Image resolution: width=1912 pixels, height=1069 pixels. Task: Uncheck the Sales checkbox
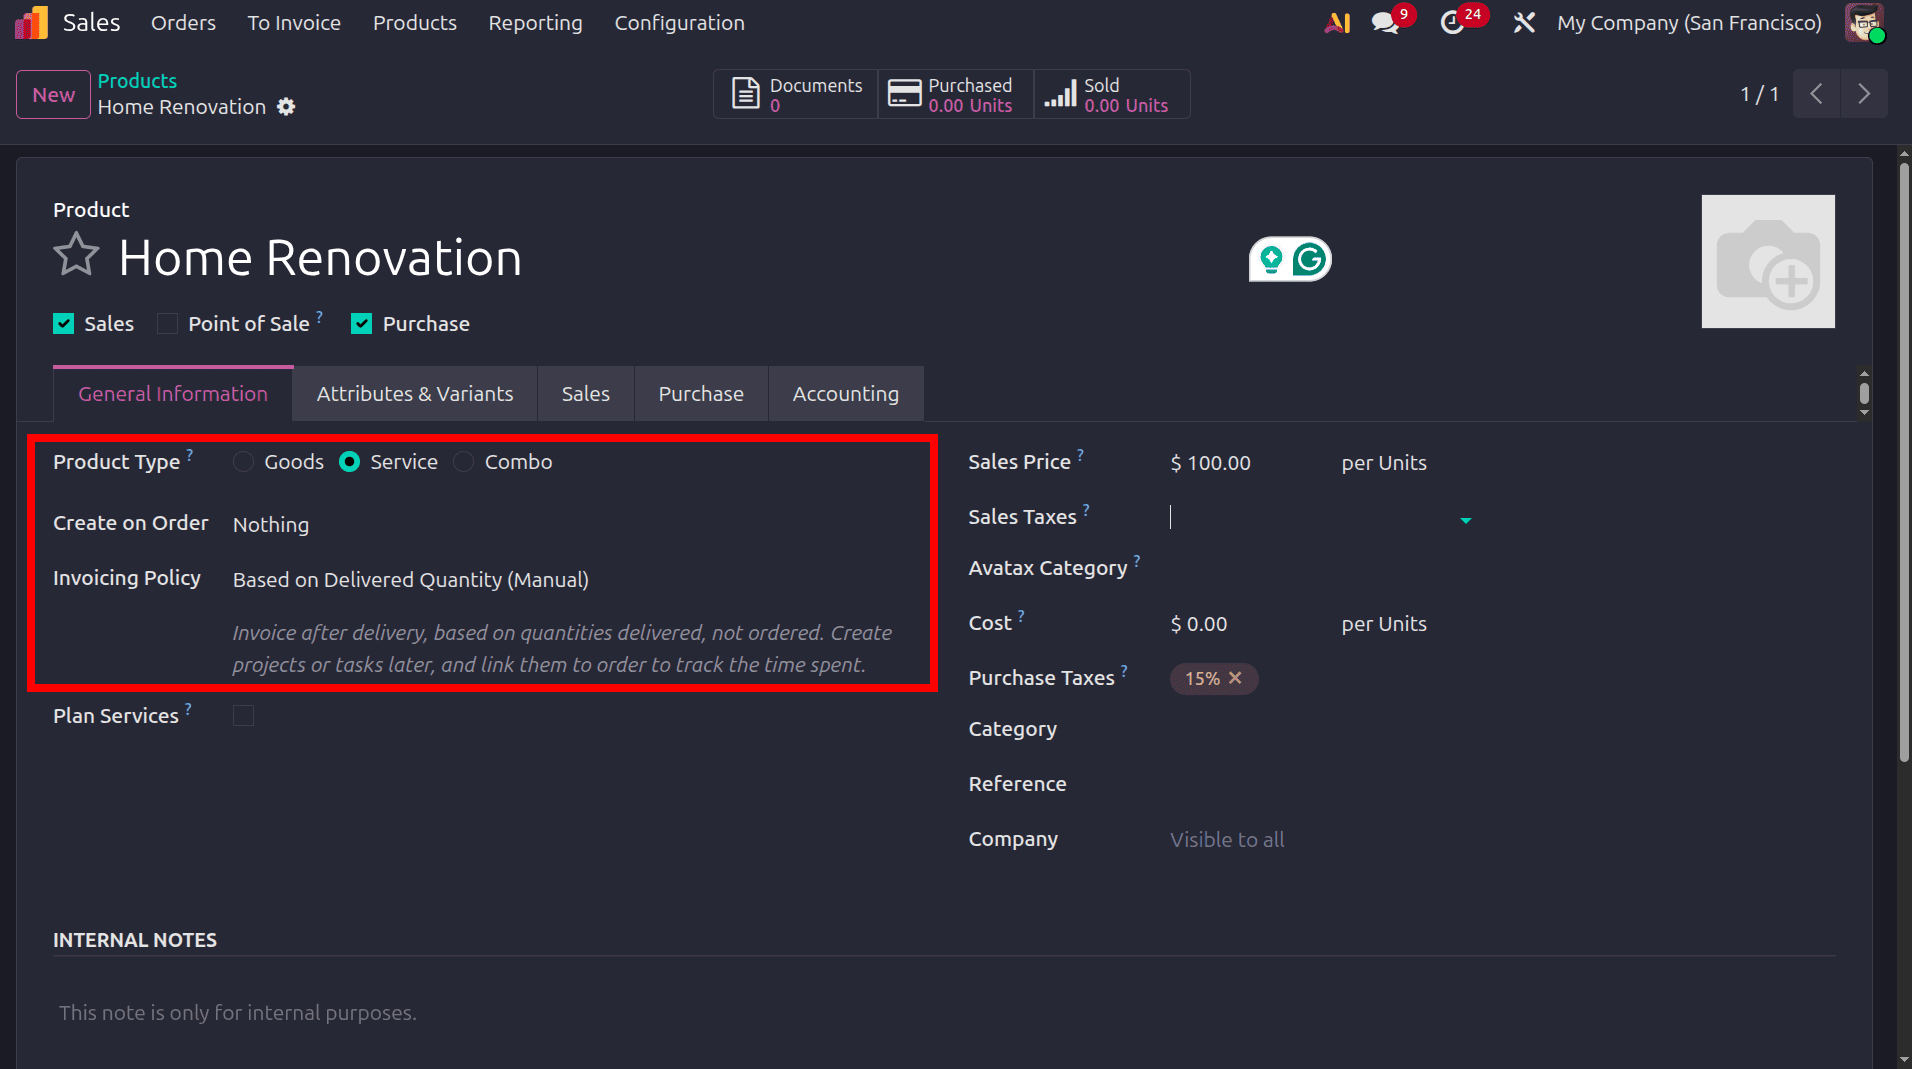click(x=64, y=324)
